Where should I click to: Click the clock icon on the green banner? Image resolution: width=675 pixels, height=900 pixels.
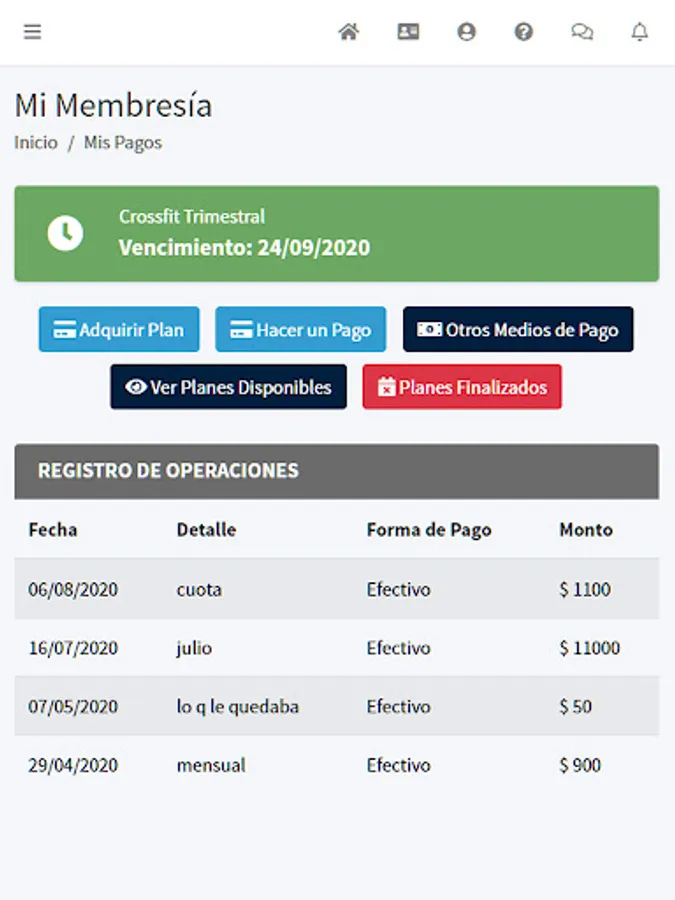(x=66, y=233)
